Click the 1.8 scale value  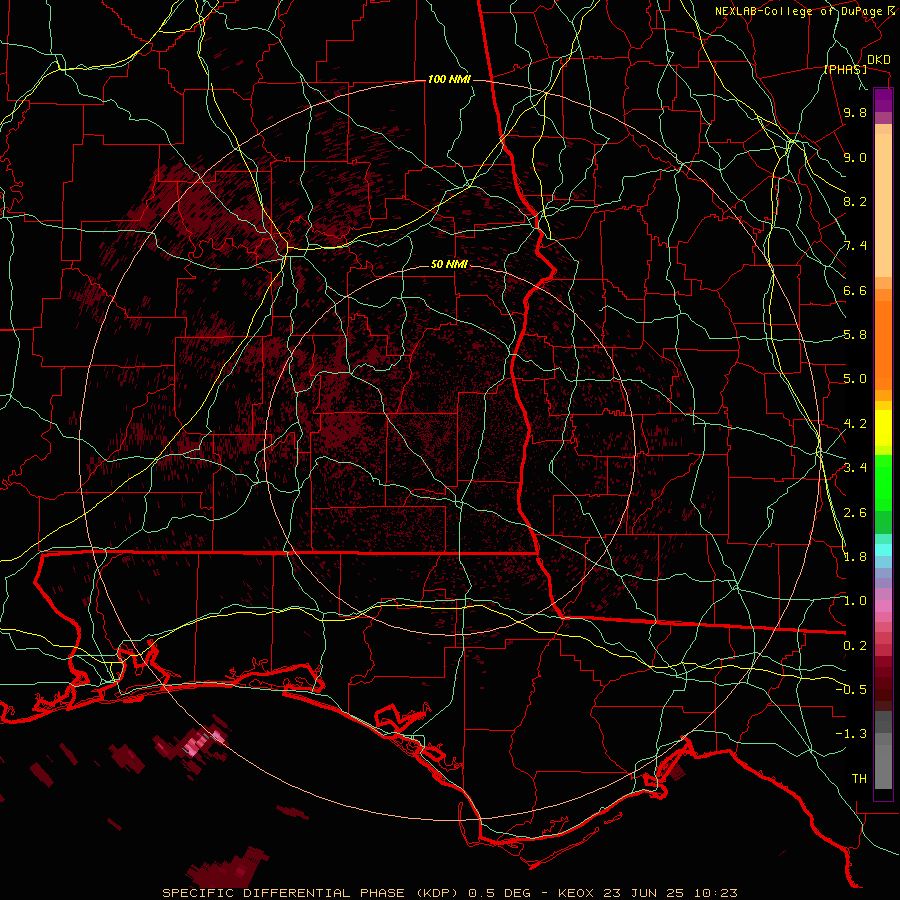855,557
